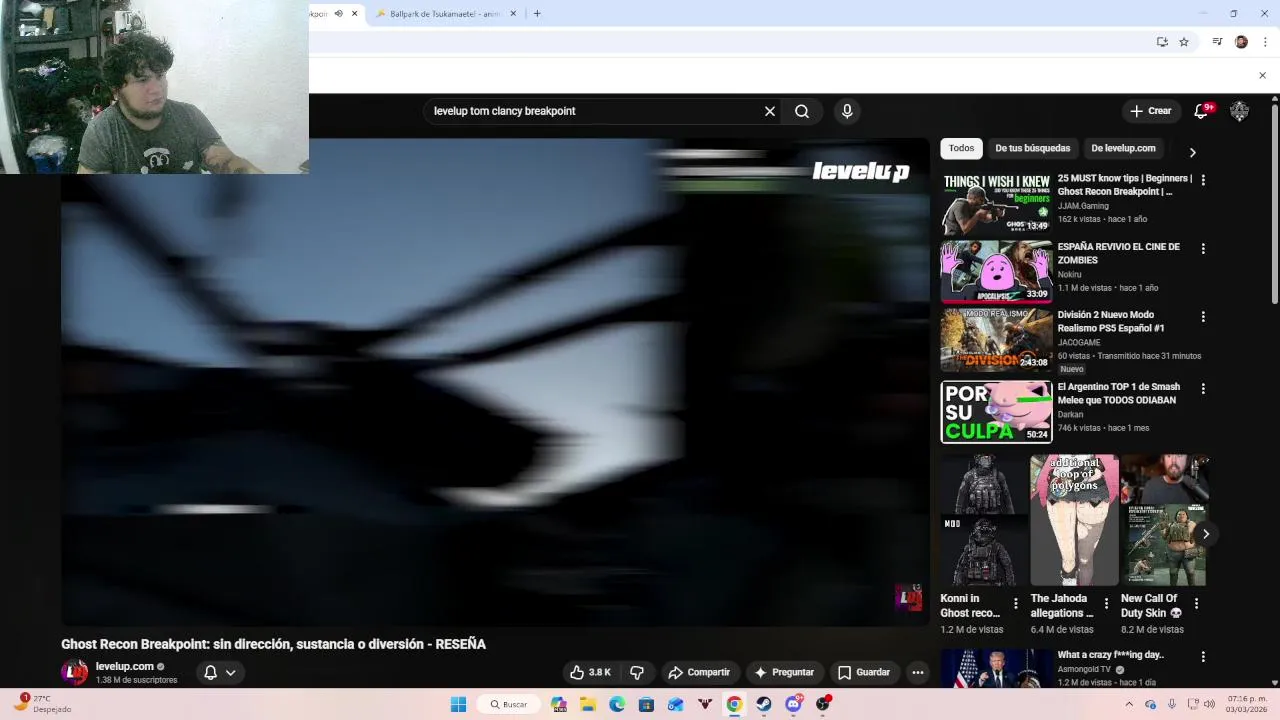This screenshot has height=720, width=1280.
Task: Open options for The Jahoda allegations short
Action: tap(1106, 604)
